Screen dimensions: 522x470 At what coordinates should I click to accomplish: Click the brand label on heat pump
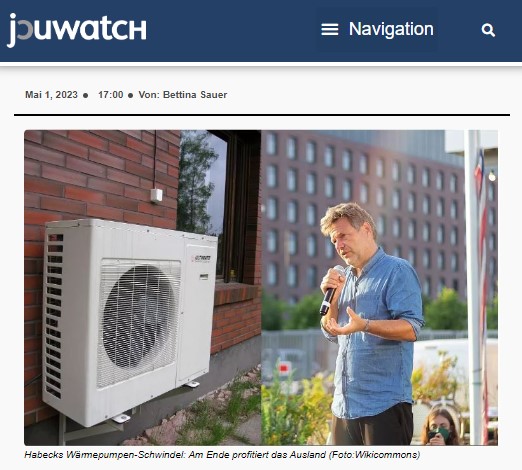coord(201,258)
